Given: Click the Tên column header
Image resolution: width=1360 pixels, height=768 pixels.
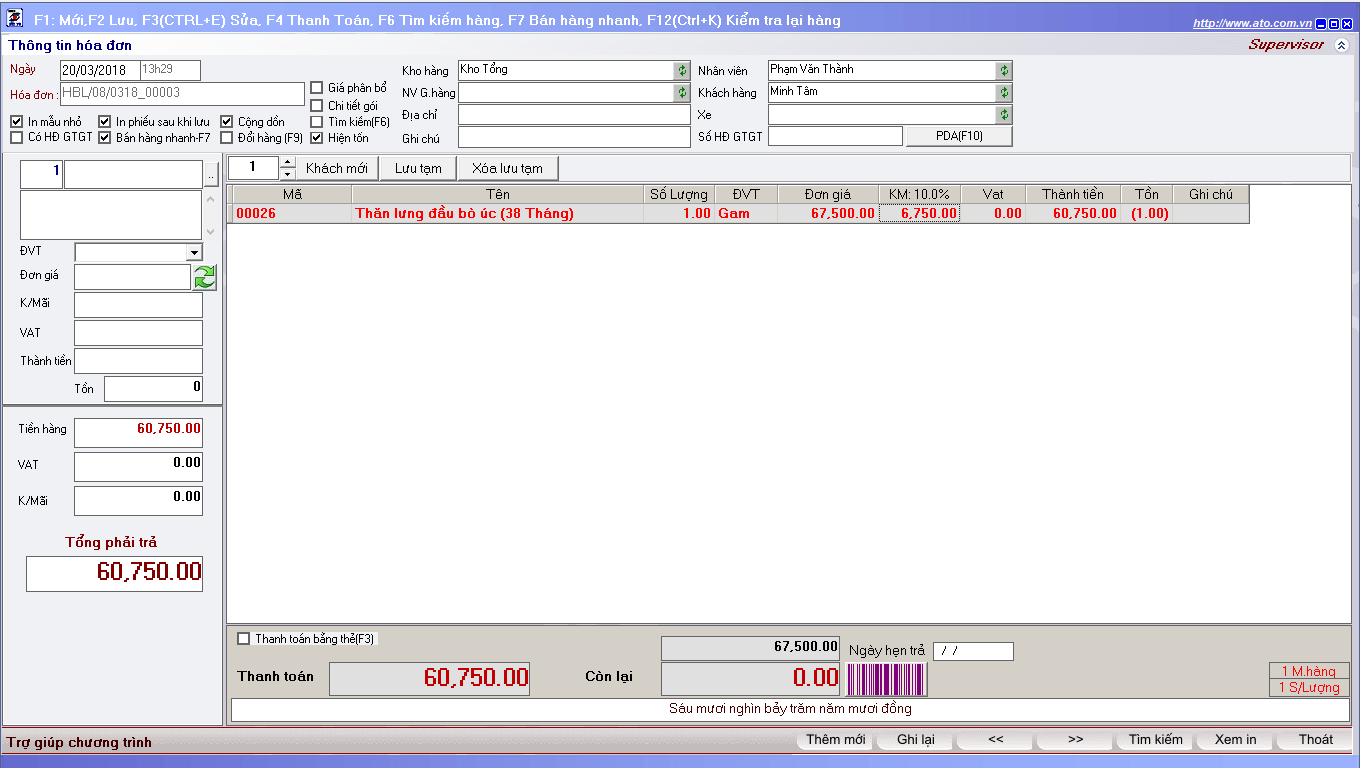Looking at the screenshot, I should pyautogui.click(x=497, y=194).
